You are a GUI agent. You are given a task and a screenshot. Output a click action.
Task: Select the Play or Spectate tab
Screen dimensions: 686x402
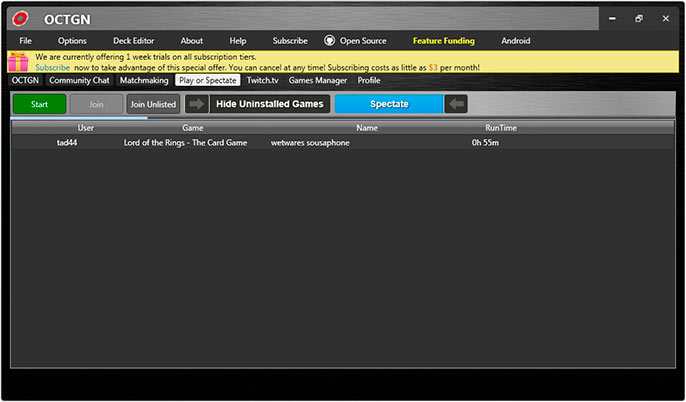click(x=208, y=80)
